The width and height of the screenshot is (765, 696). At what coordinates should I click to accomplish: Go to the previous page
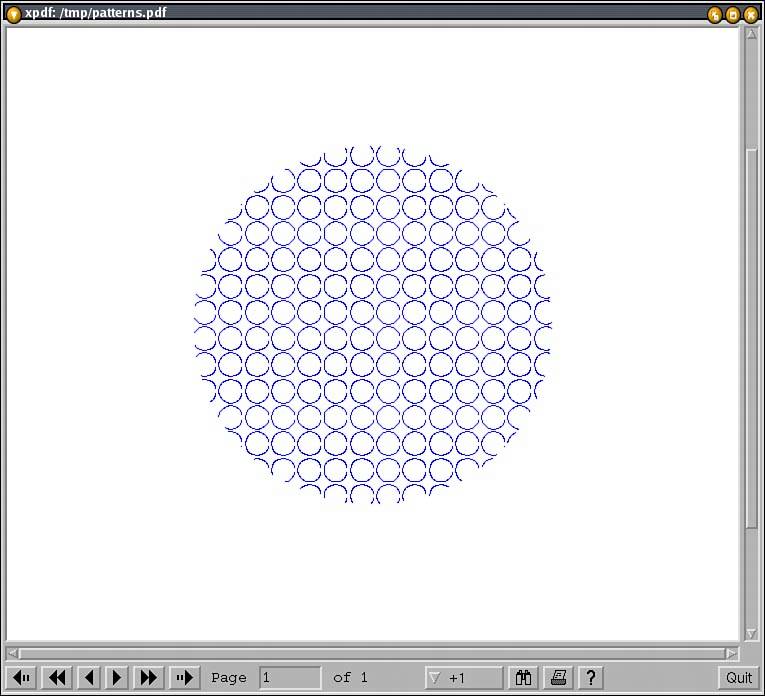pyautogui.click(x=89, y=678)
